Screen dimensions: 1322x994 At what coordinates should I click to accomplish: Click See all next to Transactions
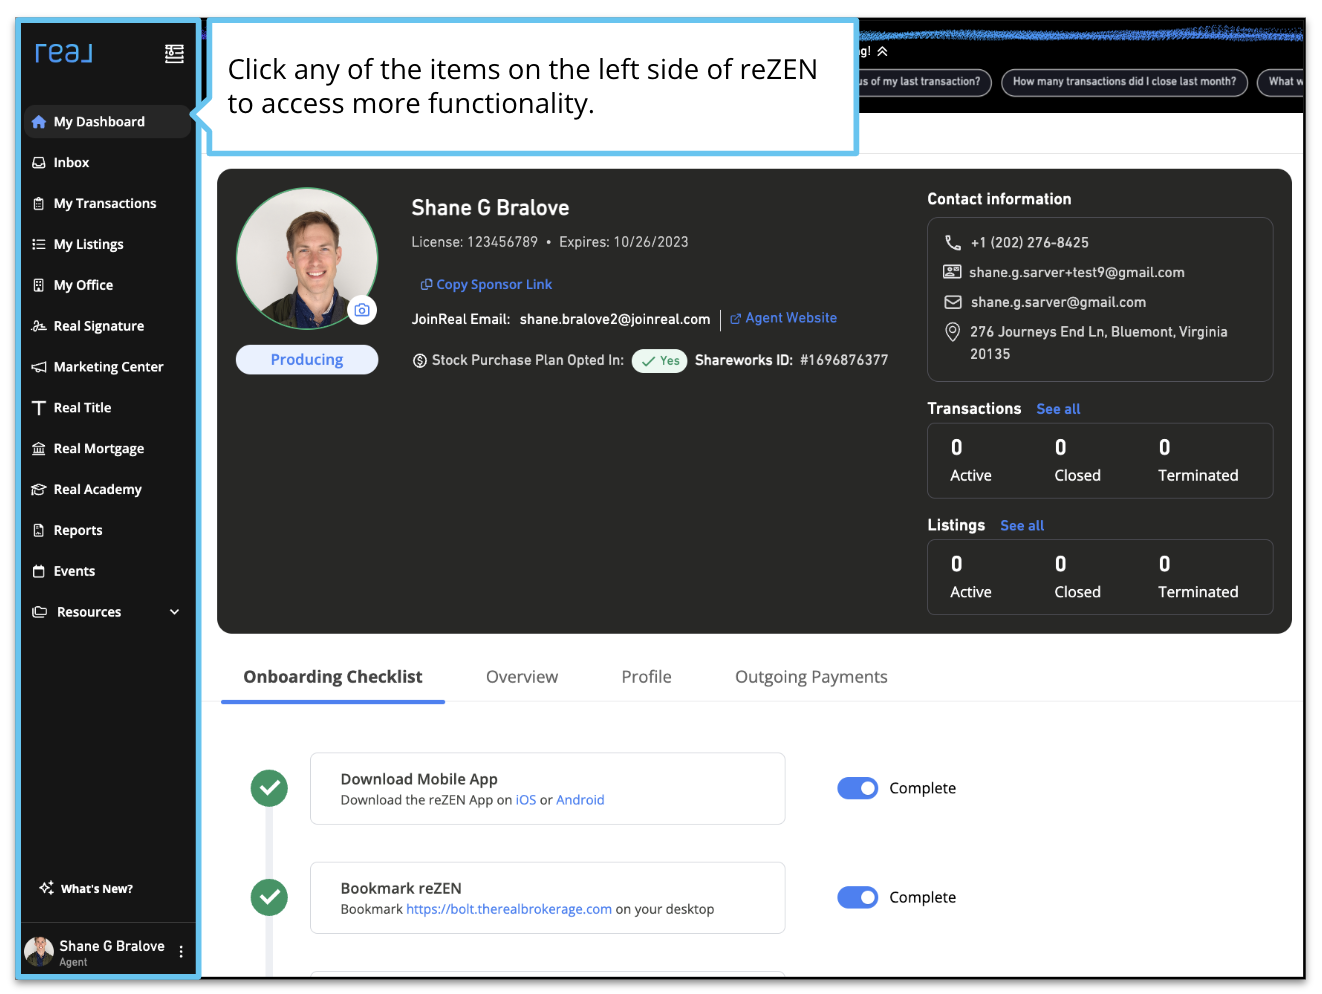pos(1058,409)
